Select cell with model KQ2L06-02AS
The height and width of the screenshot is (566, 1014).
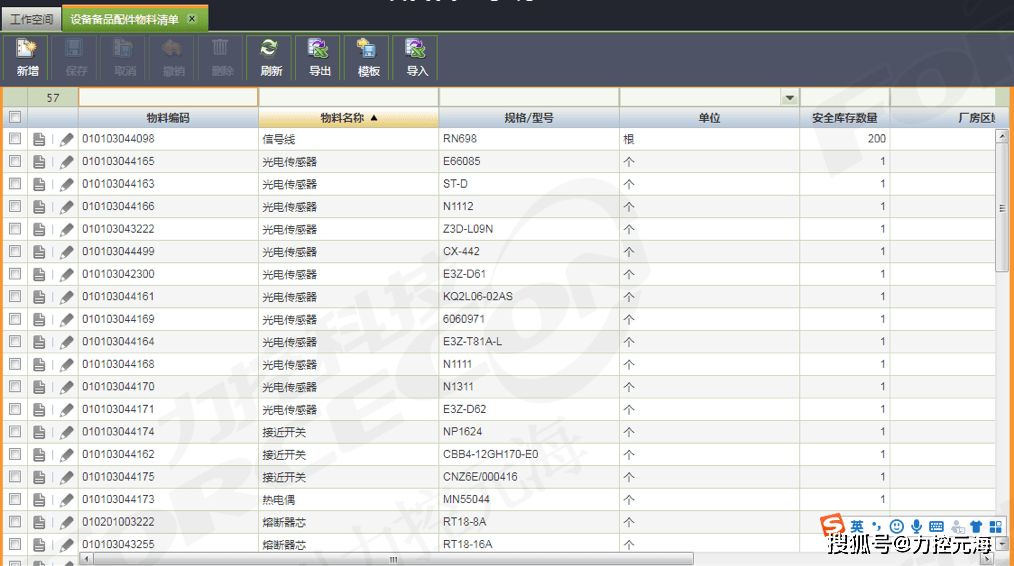pos(529,297)
